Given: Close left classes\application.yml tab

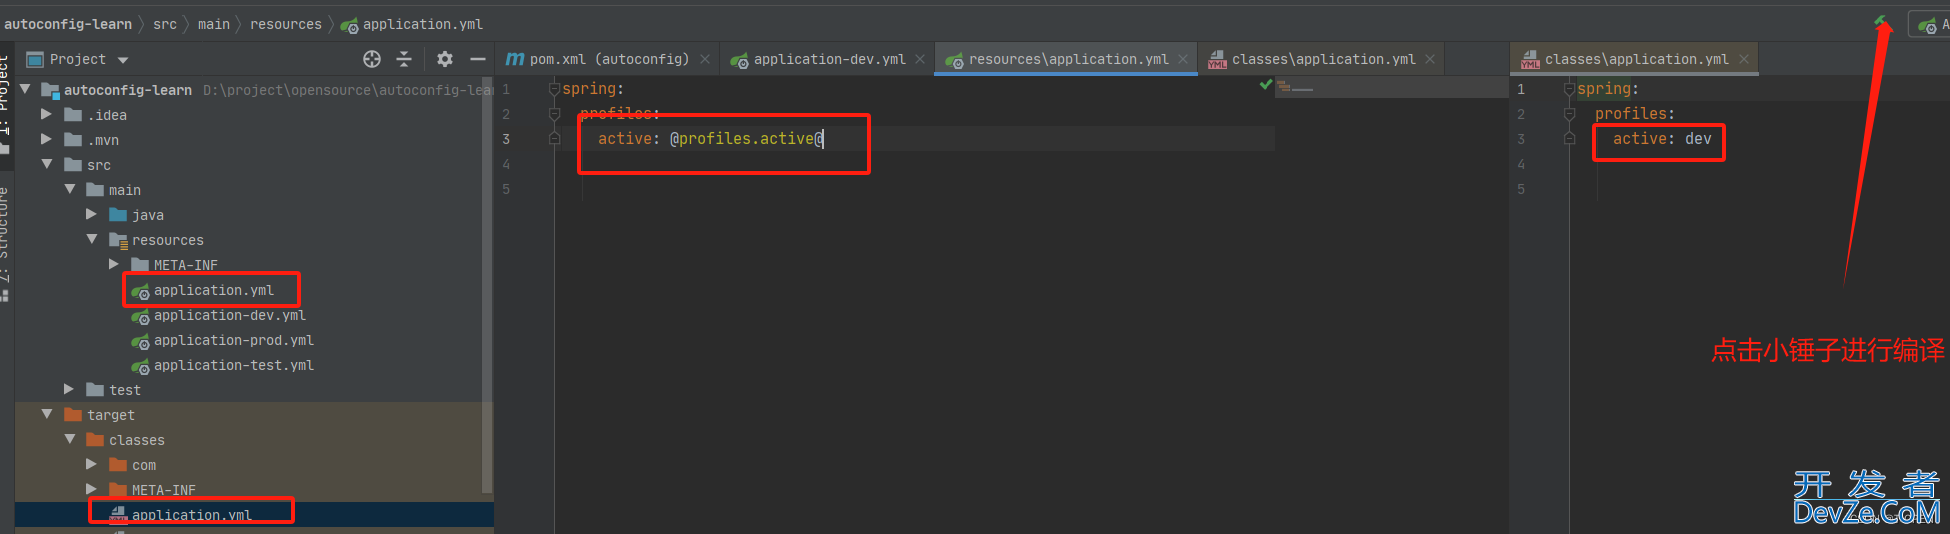Looking at the screenshot, I should click(1430, 59).
